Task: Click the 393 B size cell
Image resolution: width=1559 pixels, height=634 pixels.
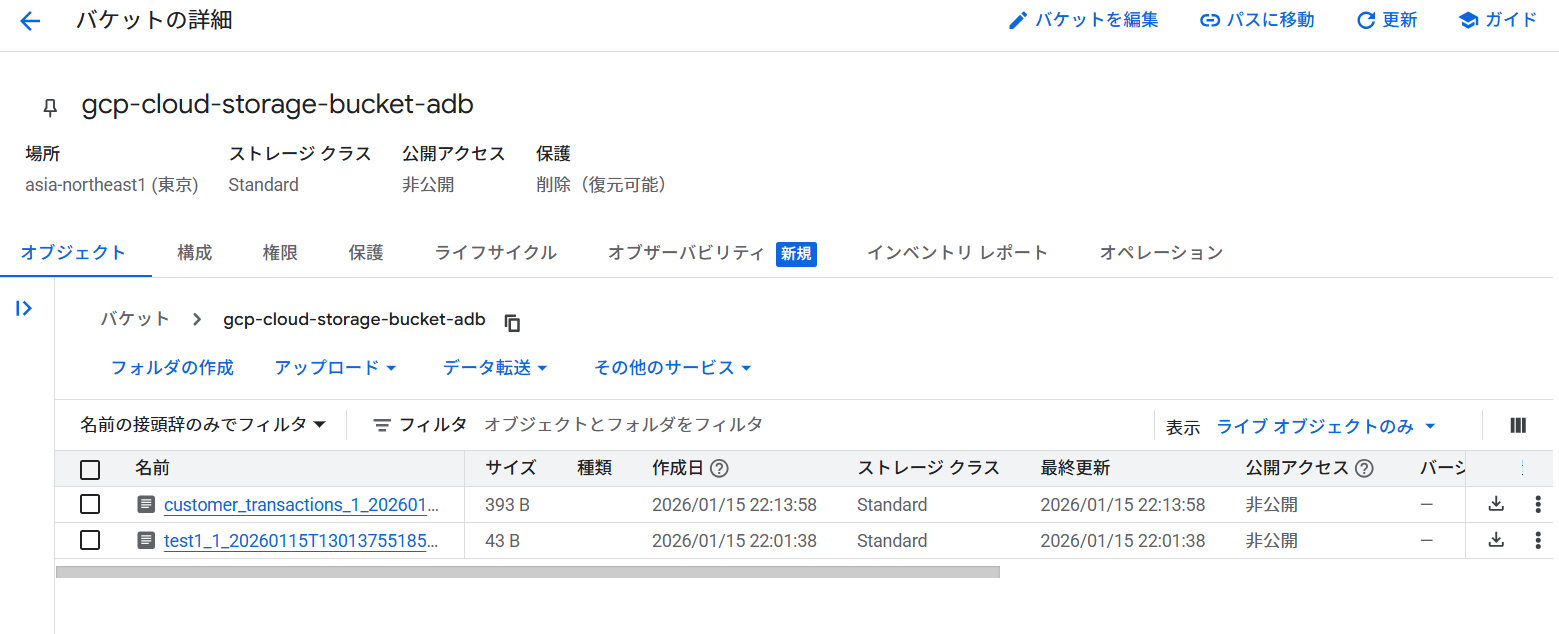Action: tap(507, 504)
